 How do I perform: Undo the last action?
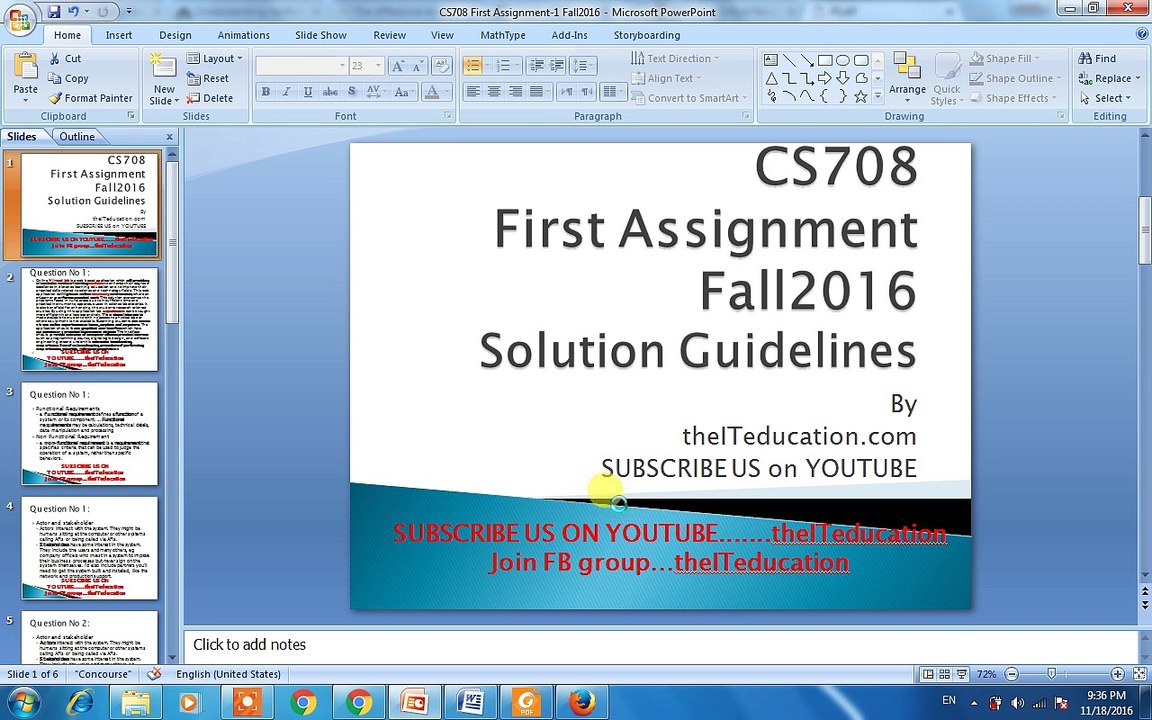(73, 12)
